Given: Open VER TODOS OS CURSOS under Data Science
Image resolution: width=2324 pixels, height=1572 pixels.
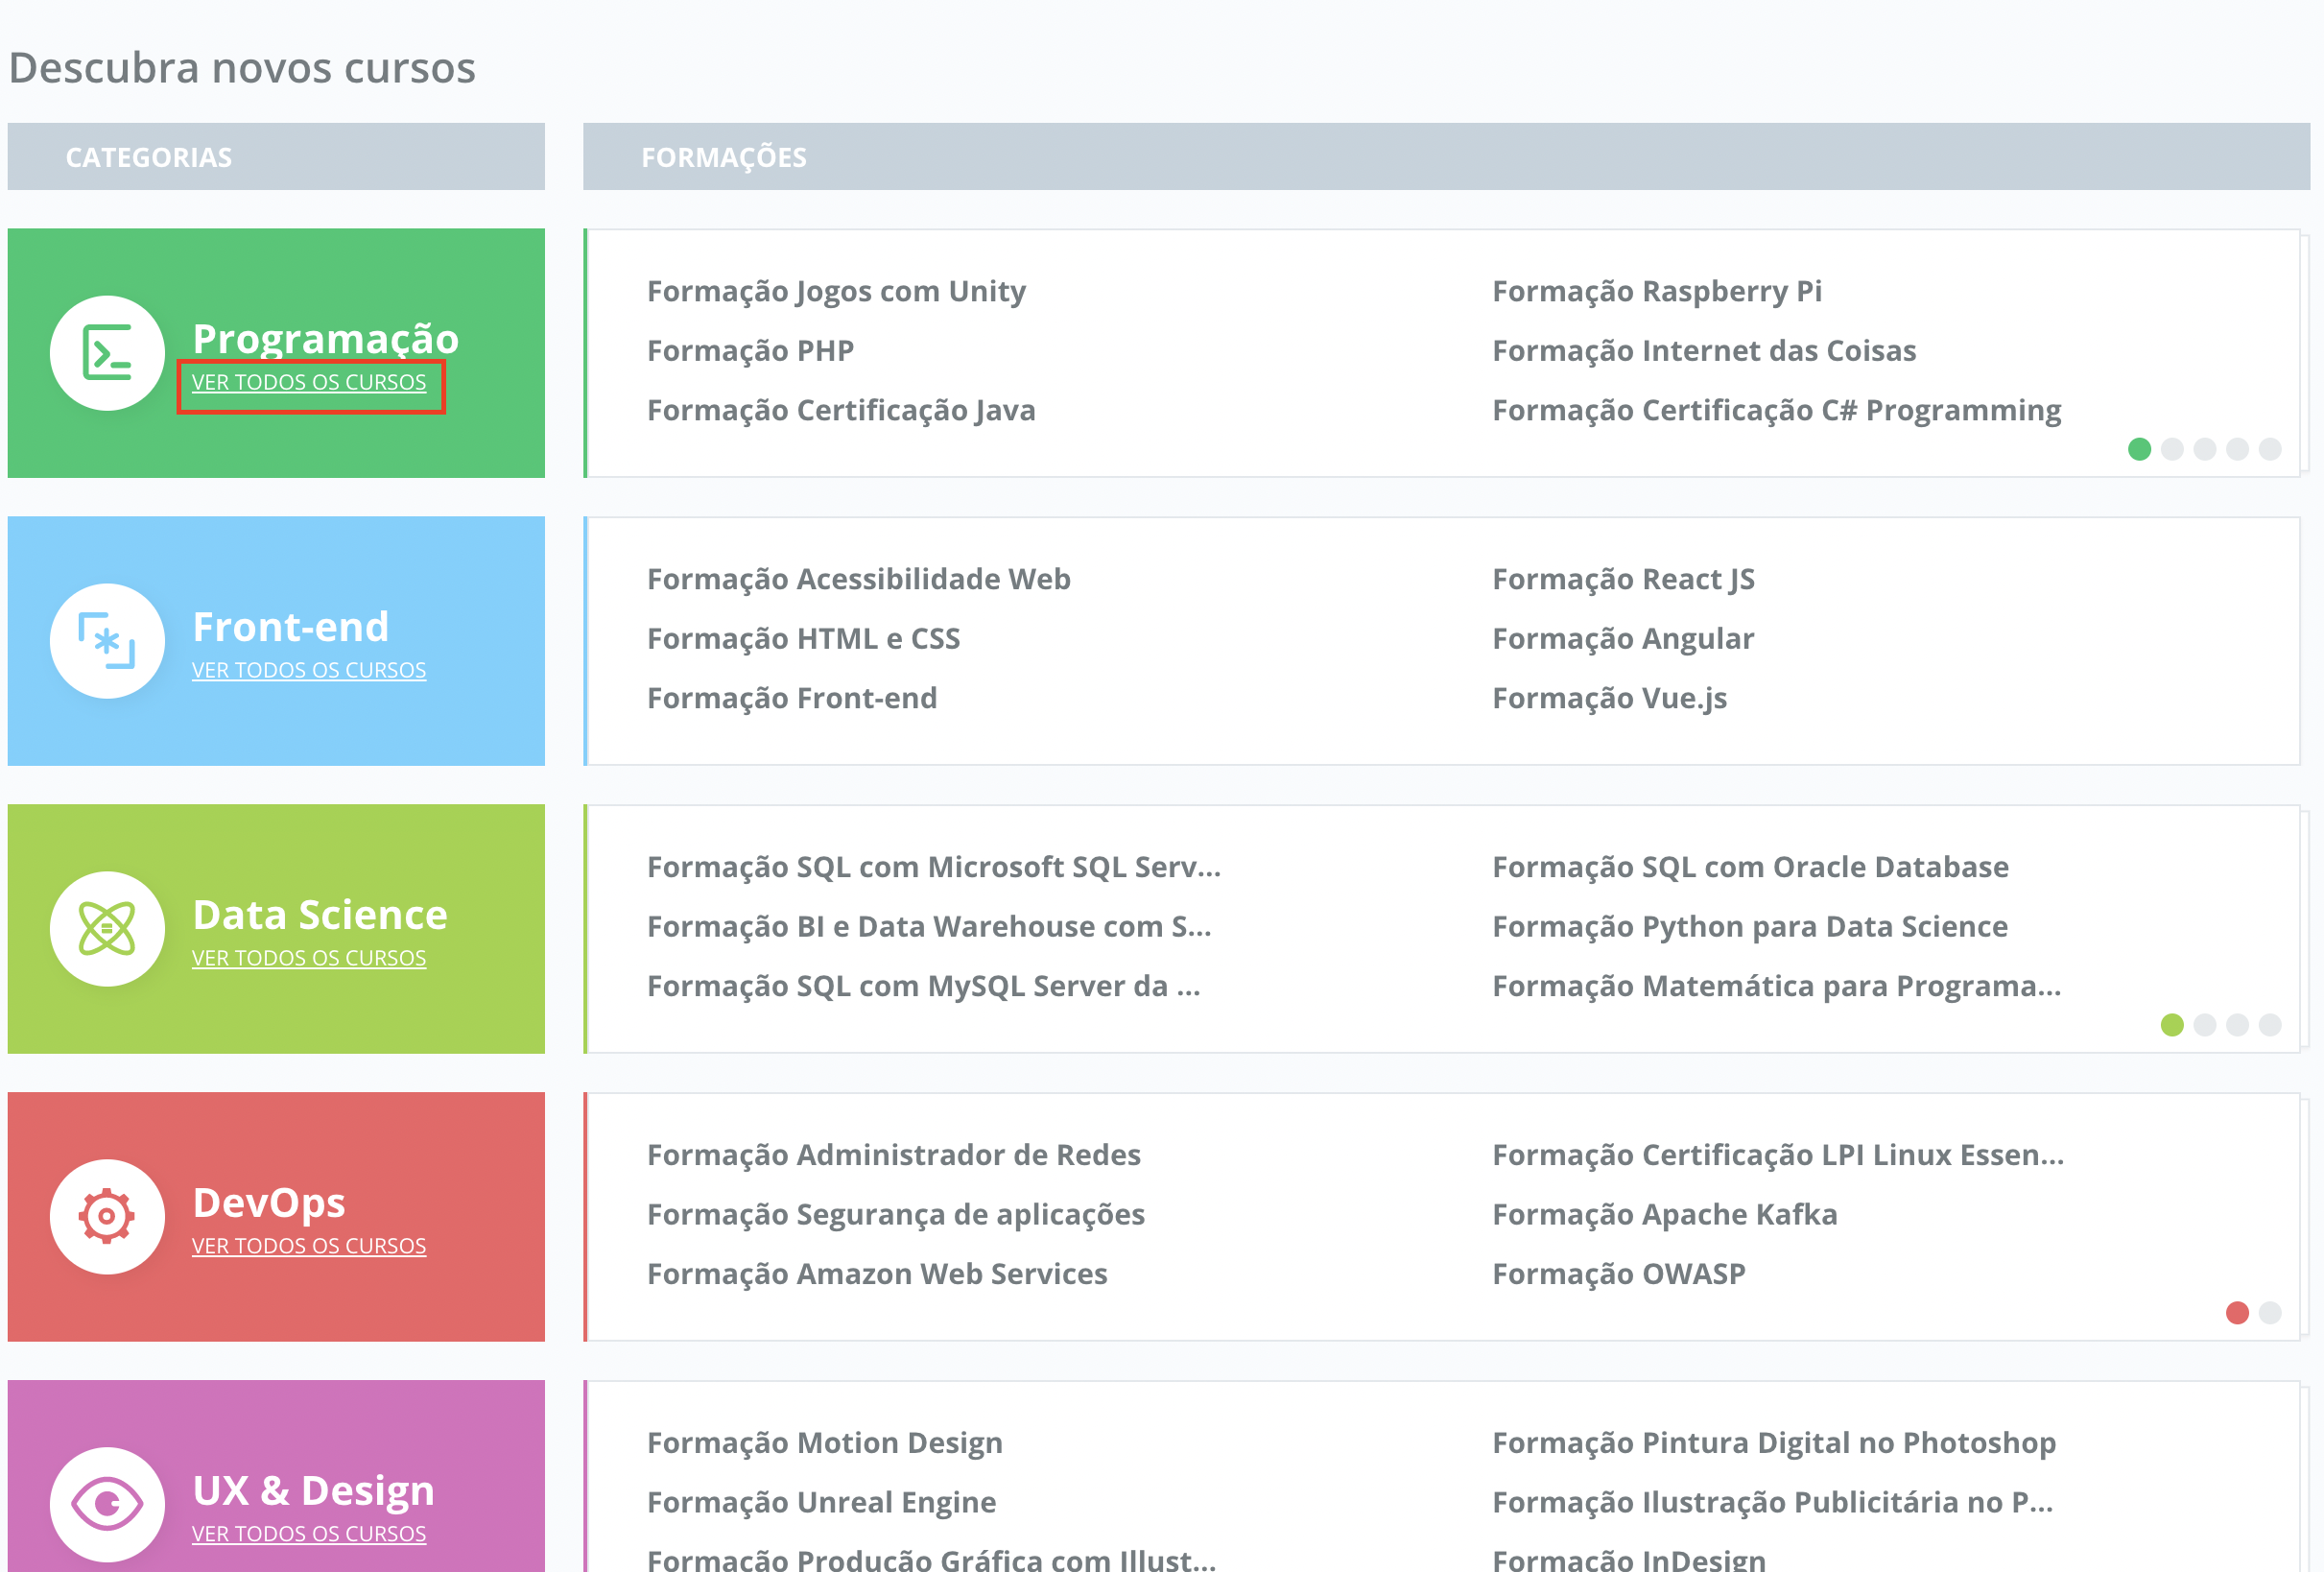Looking at the screenshot, I should 309,959.
